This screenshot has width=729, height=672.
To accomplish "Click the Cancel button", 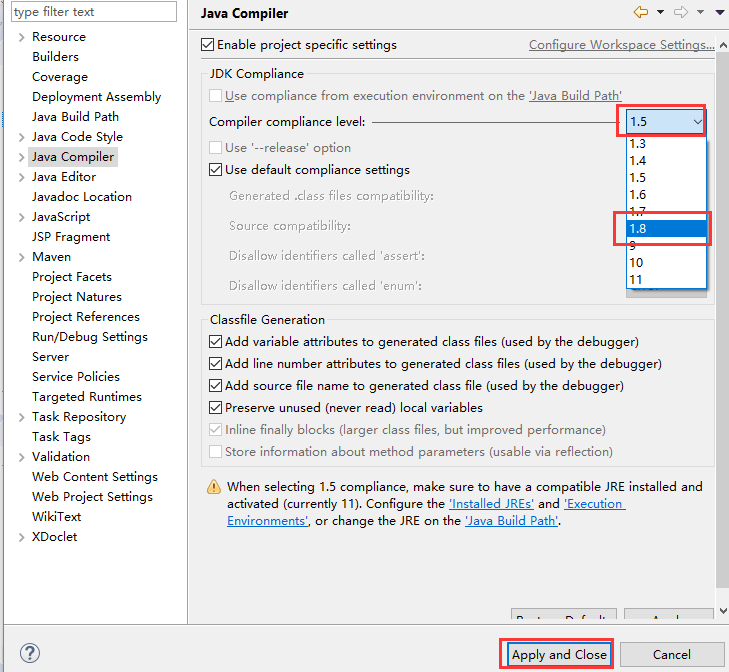I will 672,654.
